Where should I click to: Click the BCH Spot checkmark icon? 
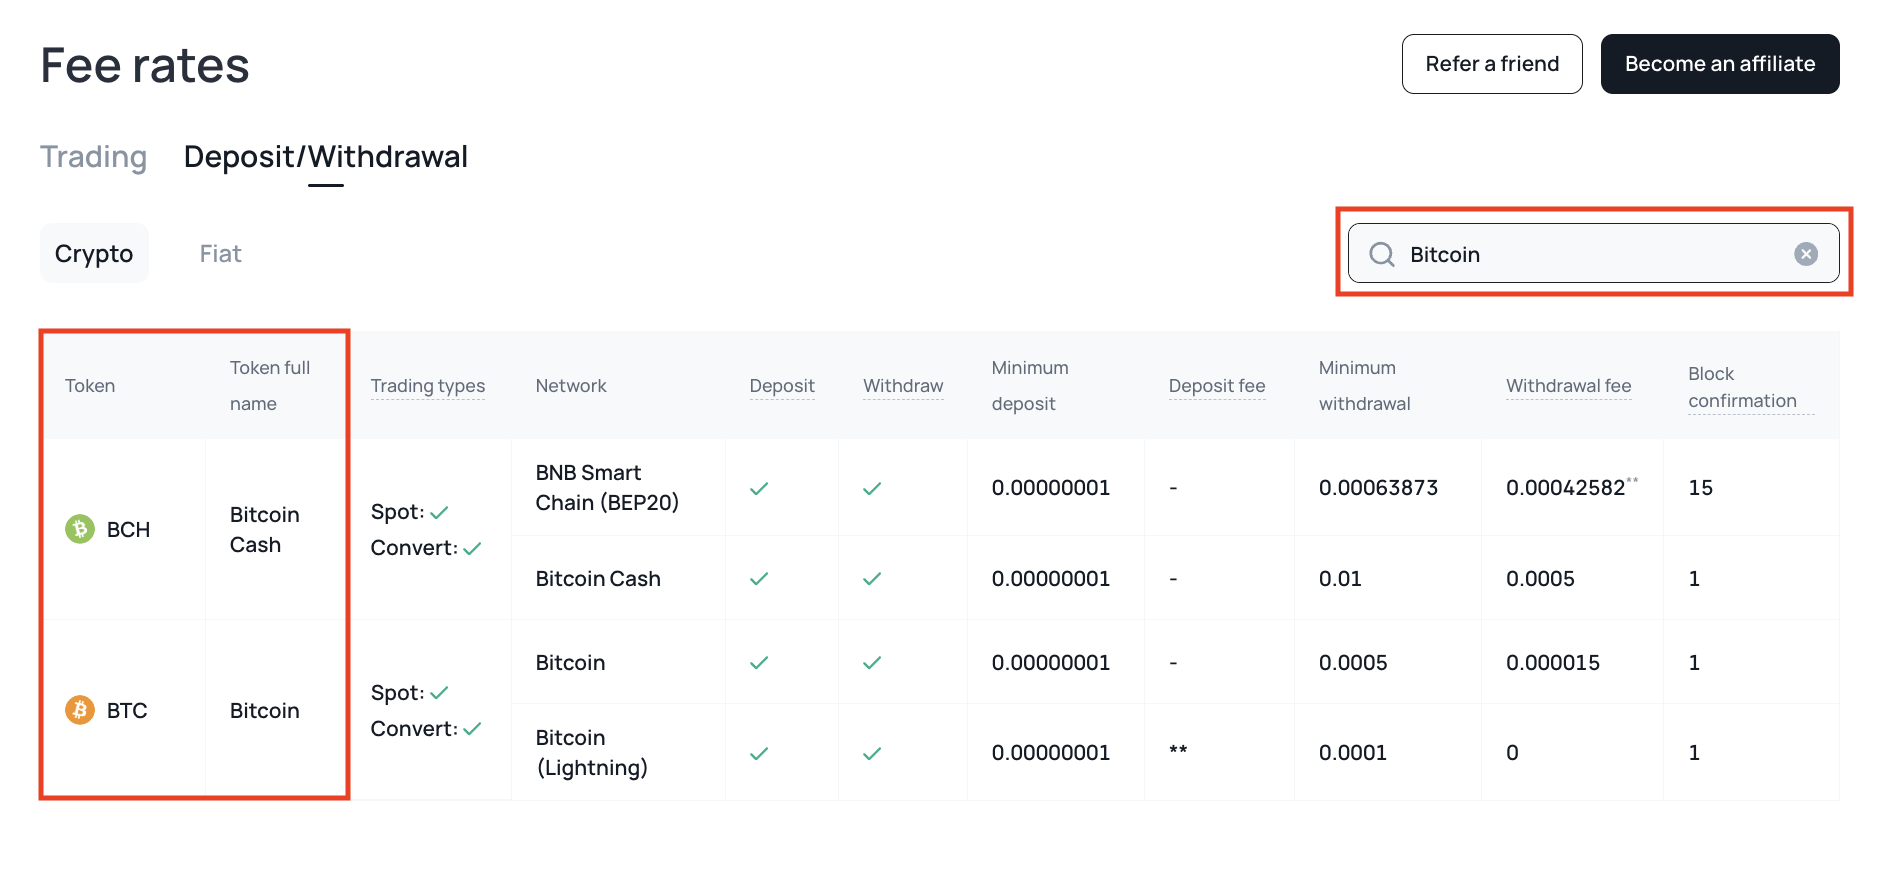439,512
